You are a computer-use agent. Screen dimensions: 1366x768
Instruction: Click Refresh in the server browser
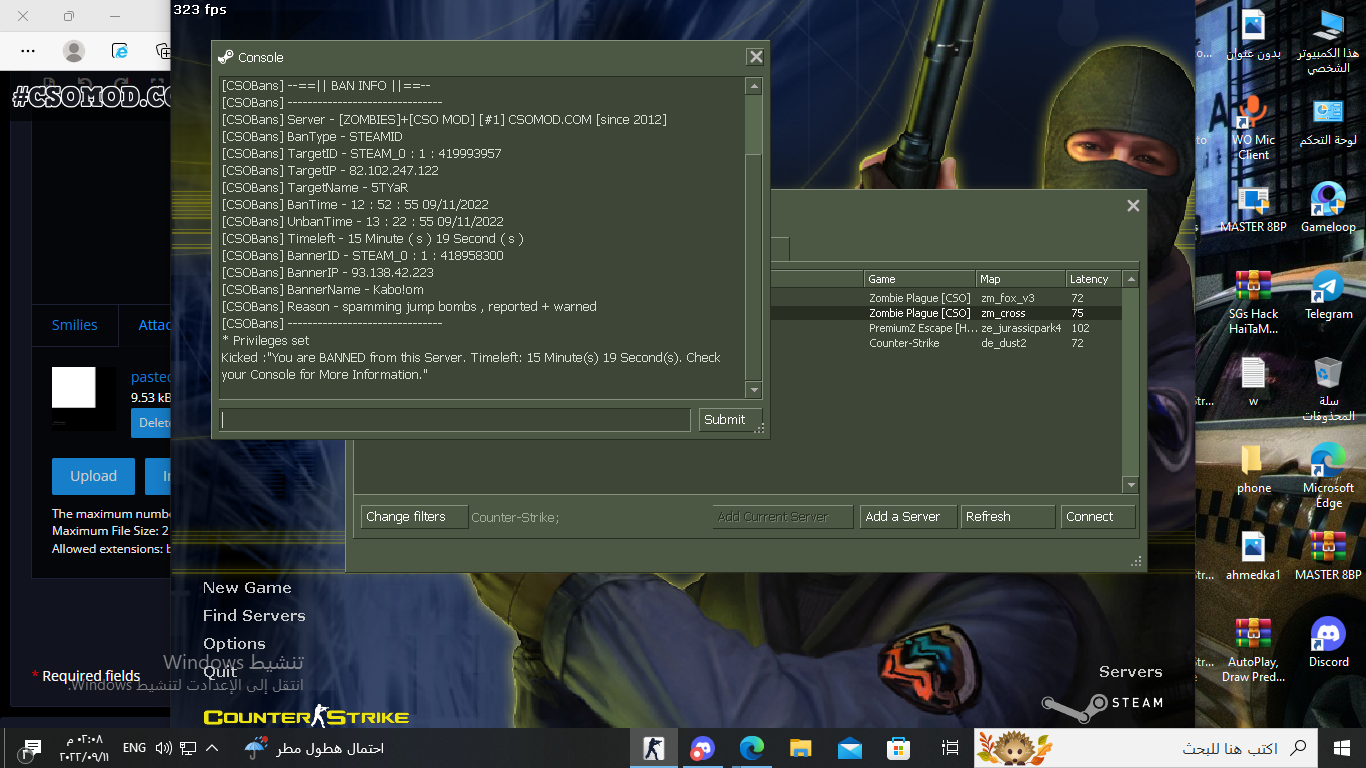coord(1007,517)
